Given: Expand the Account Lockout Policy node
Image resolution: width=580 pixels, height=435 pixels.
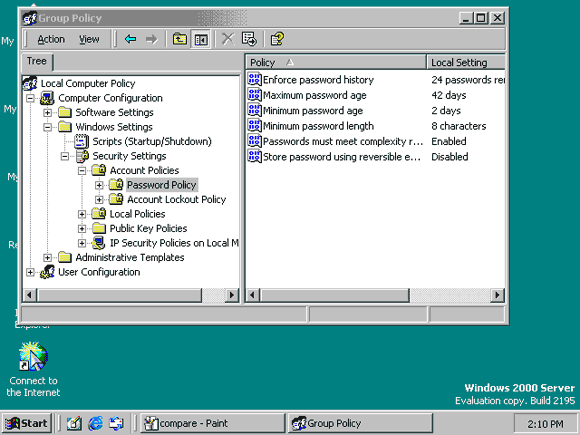Looking at the screenshot, I should coord(99,200).
